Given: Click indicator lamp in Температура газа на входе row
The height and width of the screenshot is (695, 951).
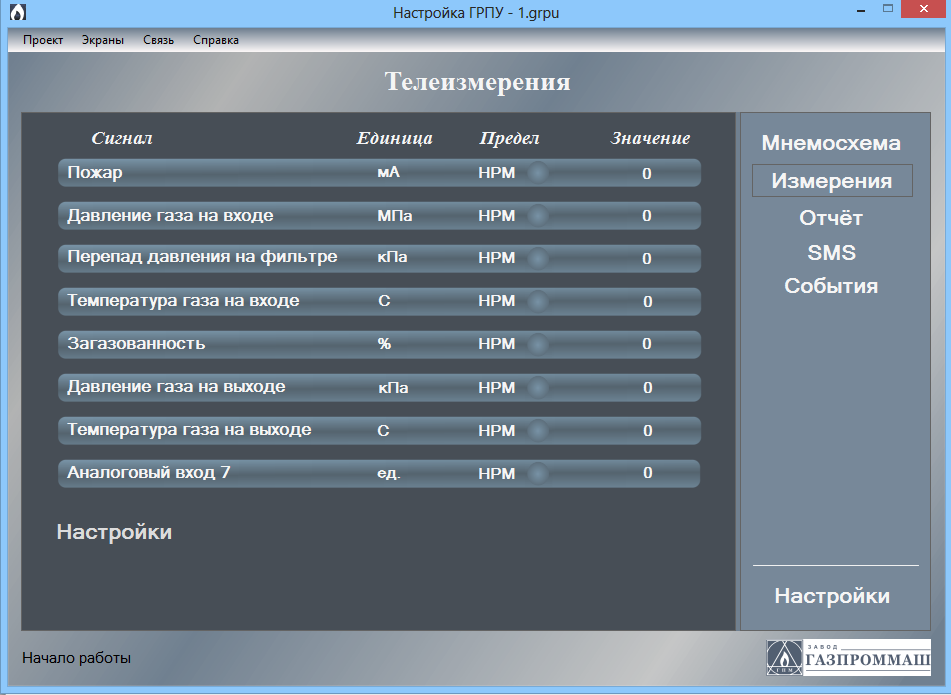Looking at the screenshot, I should click(537, 301).
